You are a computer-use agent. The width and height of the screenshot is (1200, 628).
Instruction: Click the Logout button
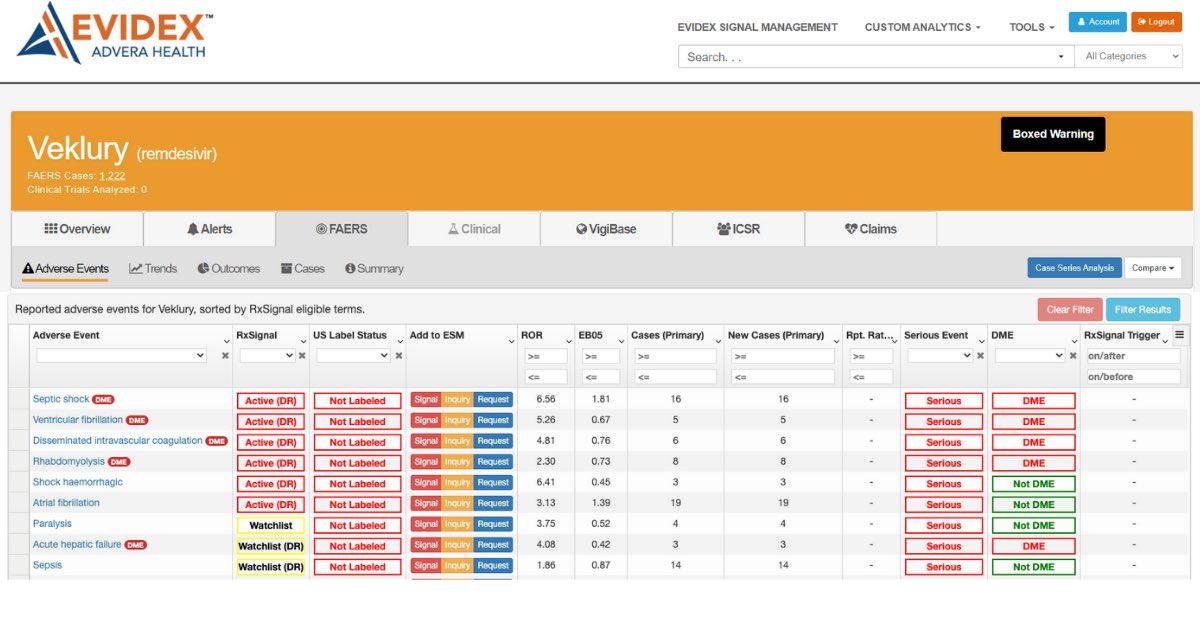[1156, 22]
